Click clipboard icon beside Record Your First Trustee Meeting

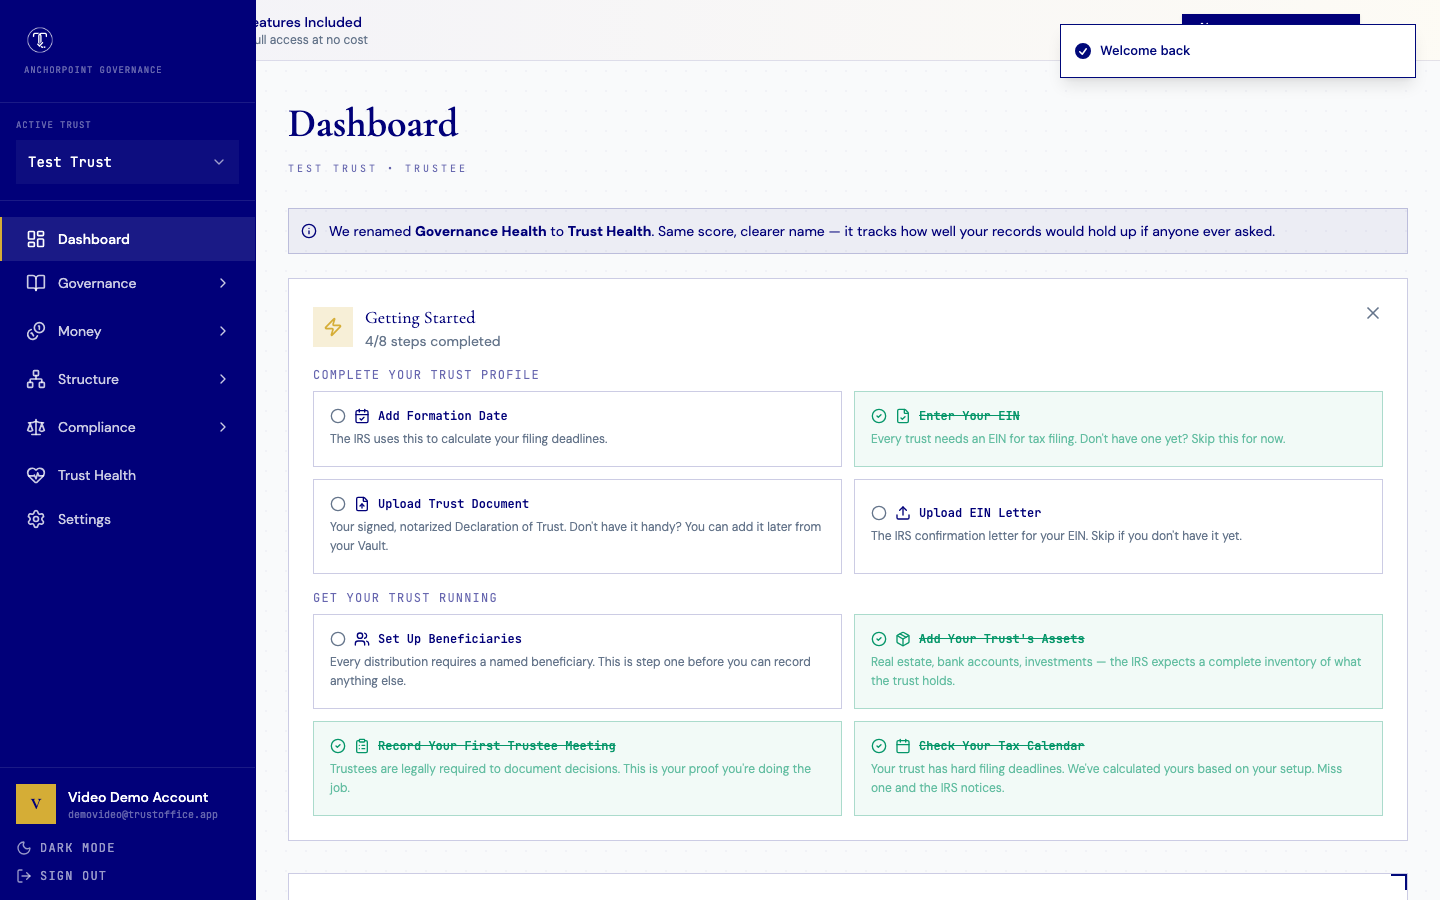coord(362,746)
